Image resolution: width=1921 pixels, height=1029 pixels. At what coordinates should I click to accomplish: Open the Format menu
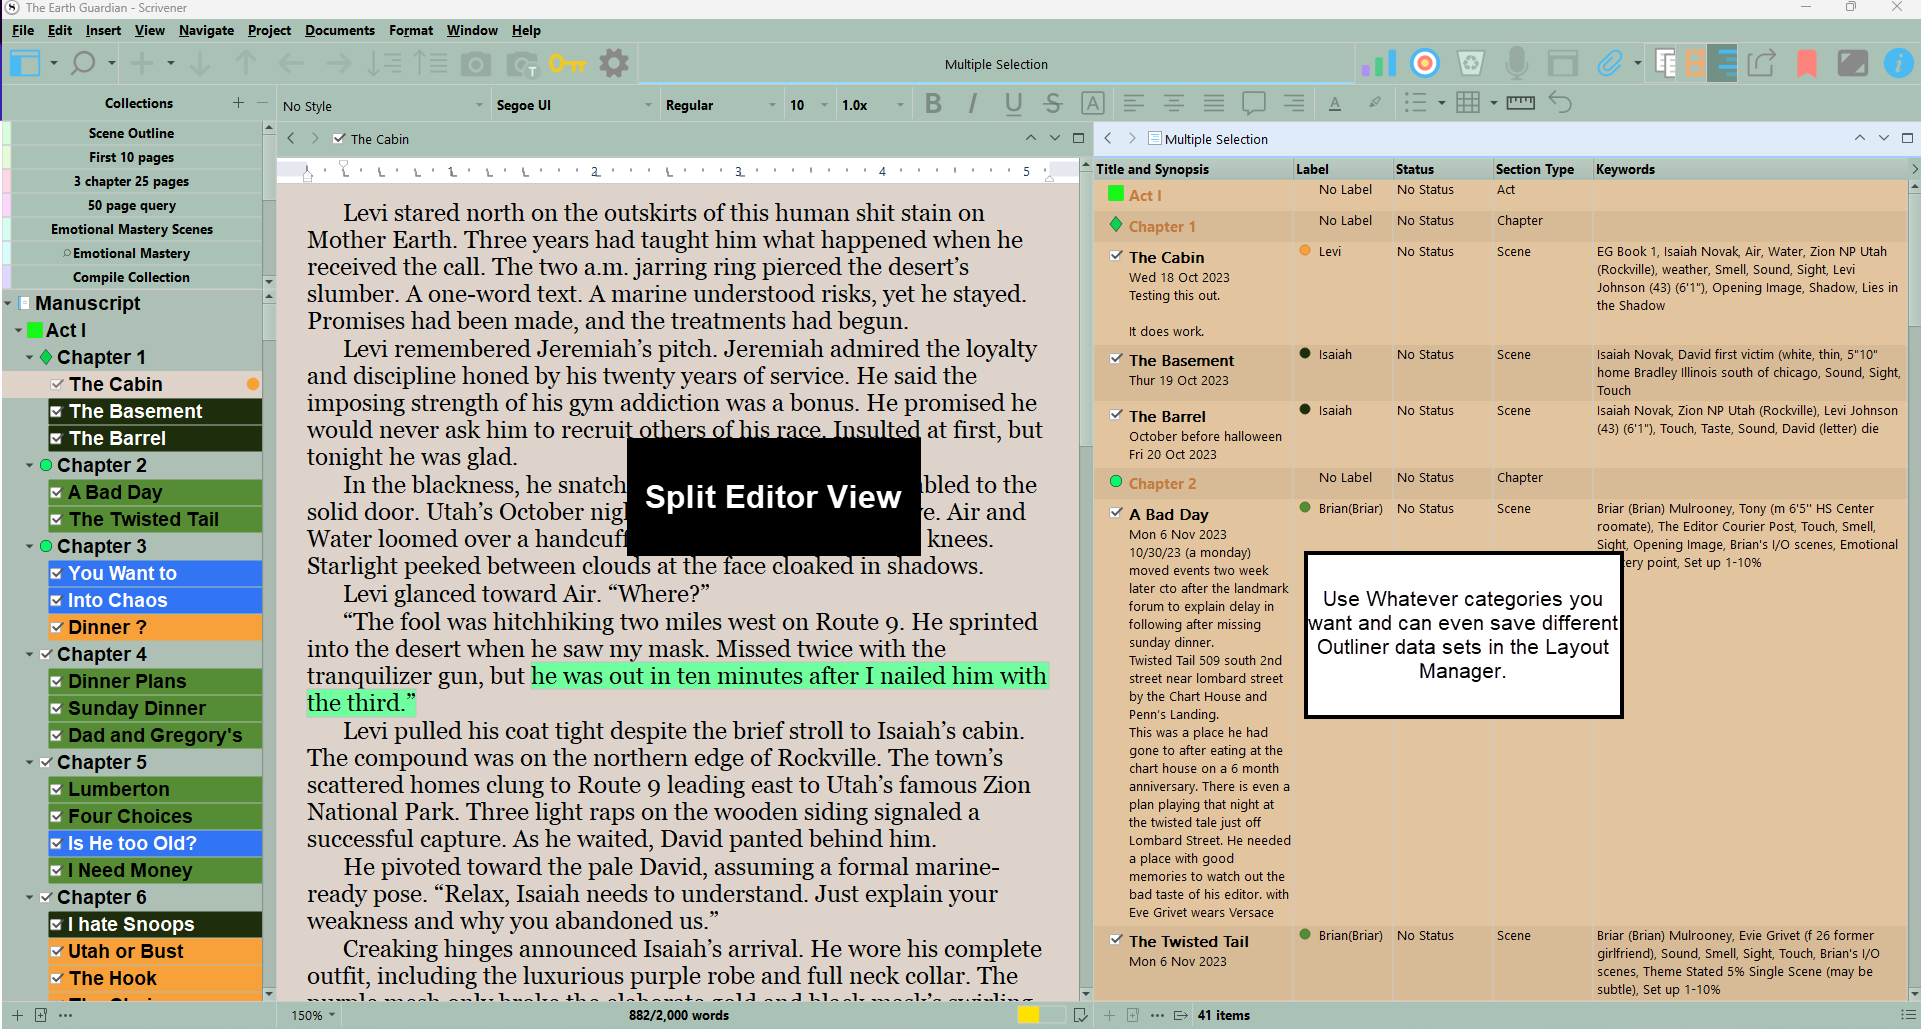point(411,30)
